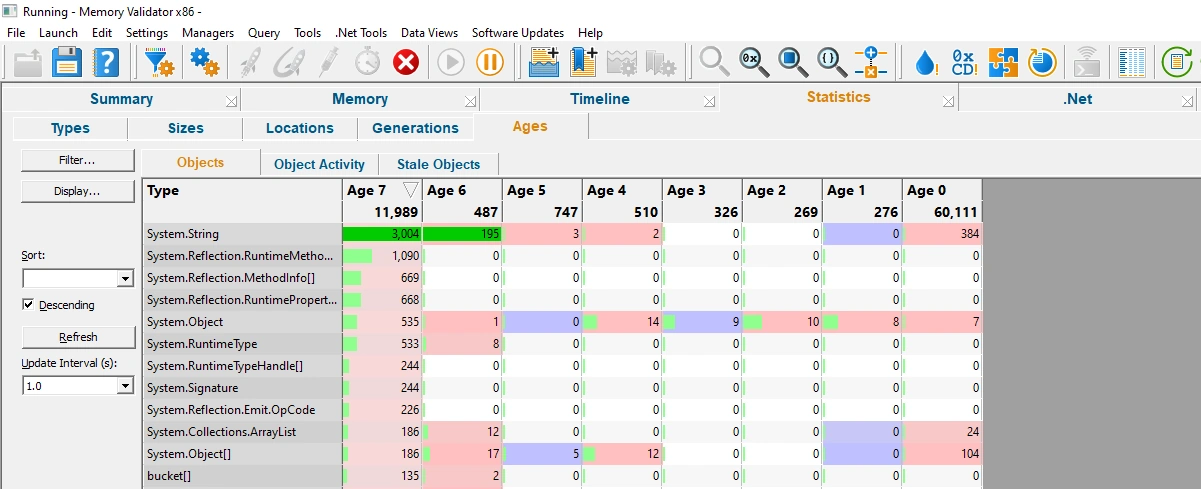Image resolution: width=1201 pixels, height=489 pixels.
Task: Click the wireless remote console icon
Action: 1087,63
